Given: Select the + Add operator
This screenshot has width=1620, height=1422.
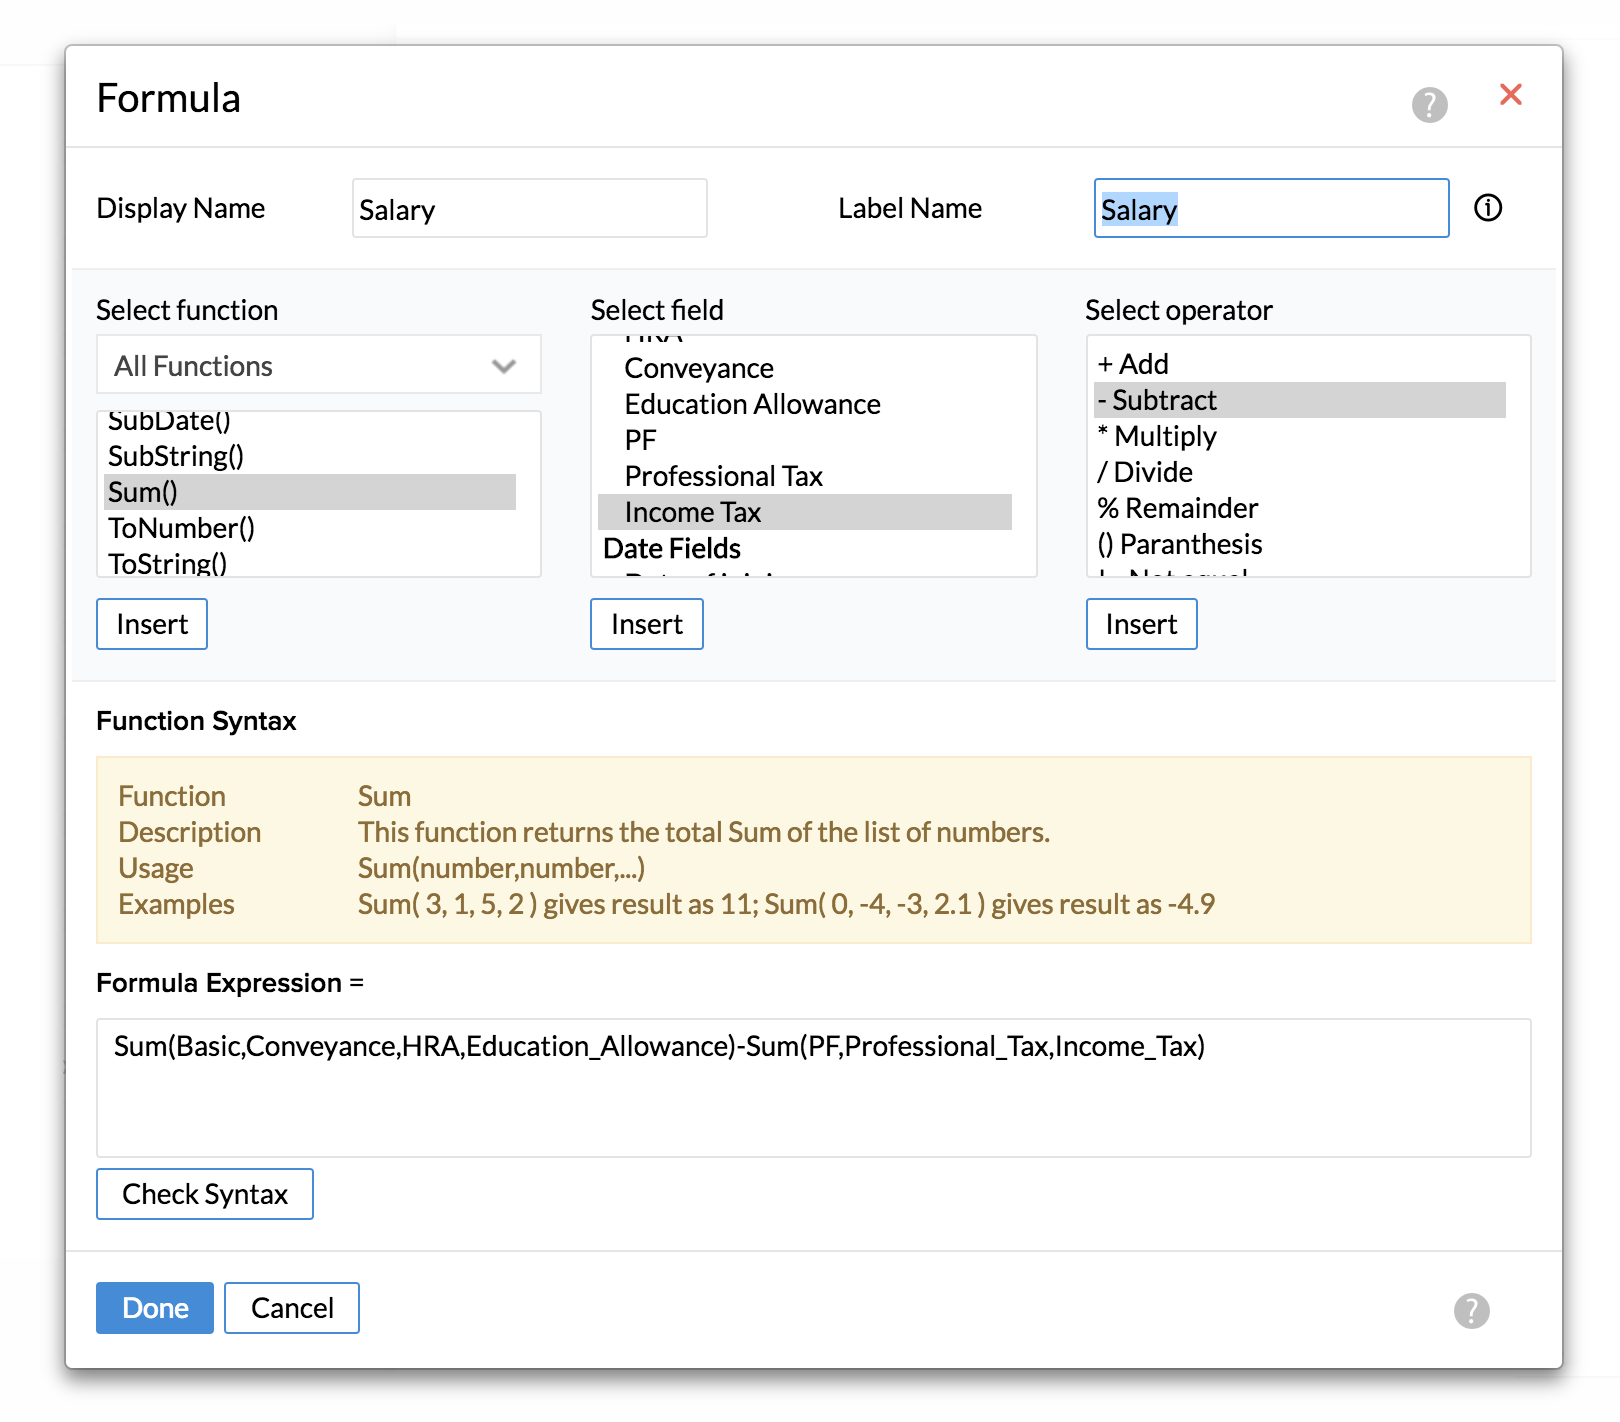Looking at the screenshot, I should (x=1133, y=364).
